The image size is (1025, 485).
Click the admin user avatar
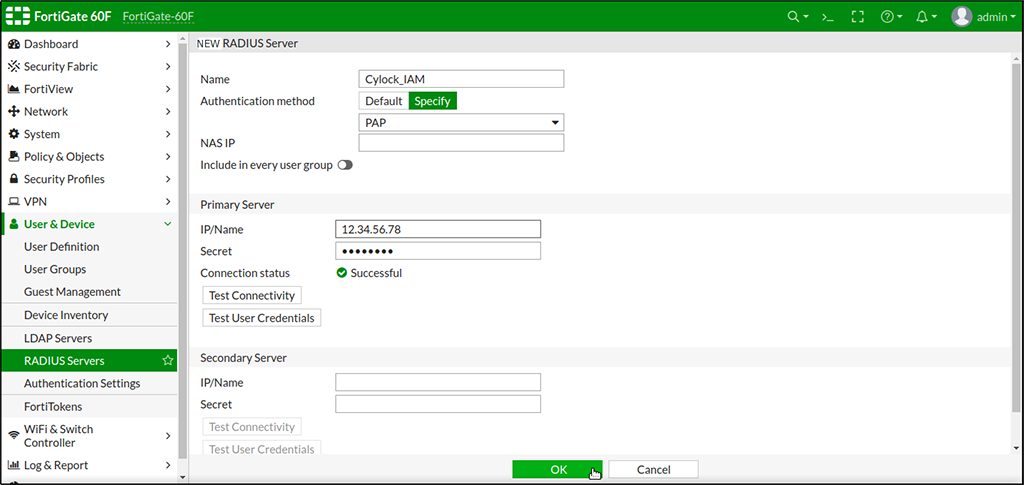[961, 16]
